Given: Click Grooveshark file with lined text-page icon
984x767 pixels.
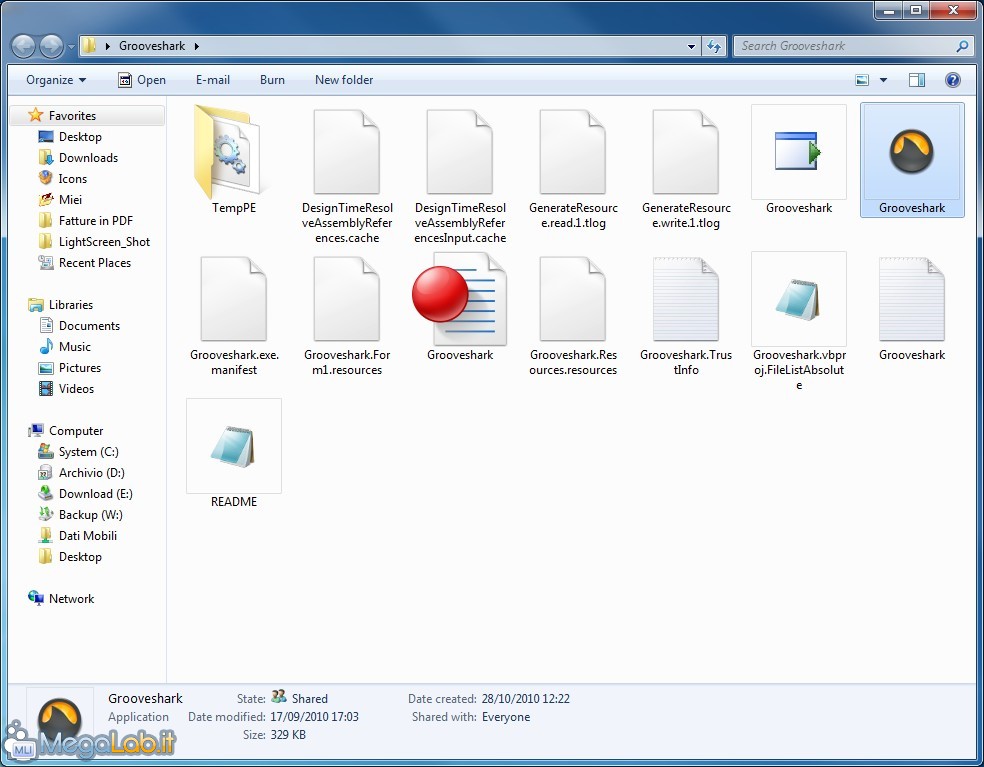Looking at the screenshot, I should [x=912, y=307].
